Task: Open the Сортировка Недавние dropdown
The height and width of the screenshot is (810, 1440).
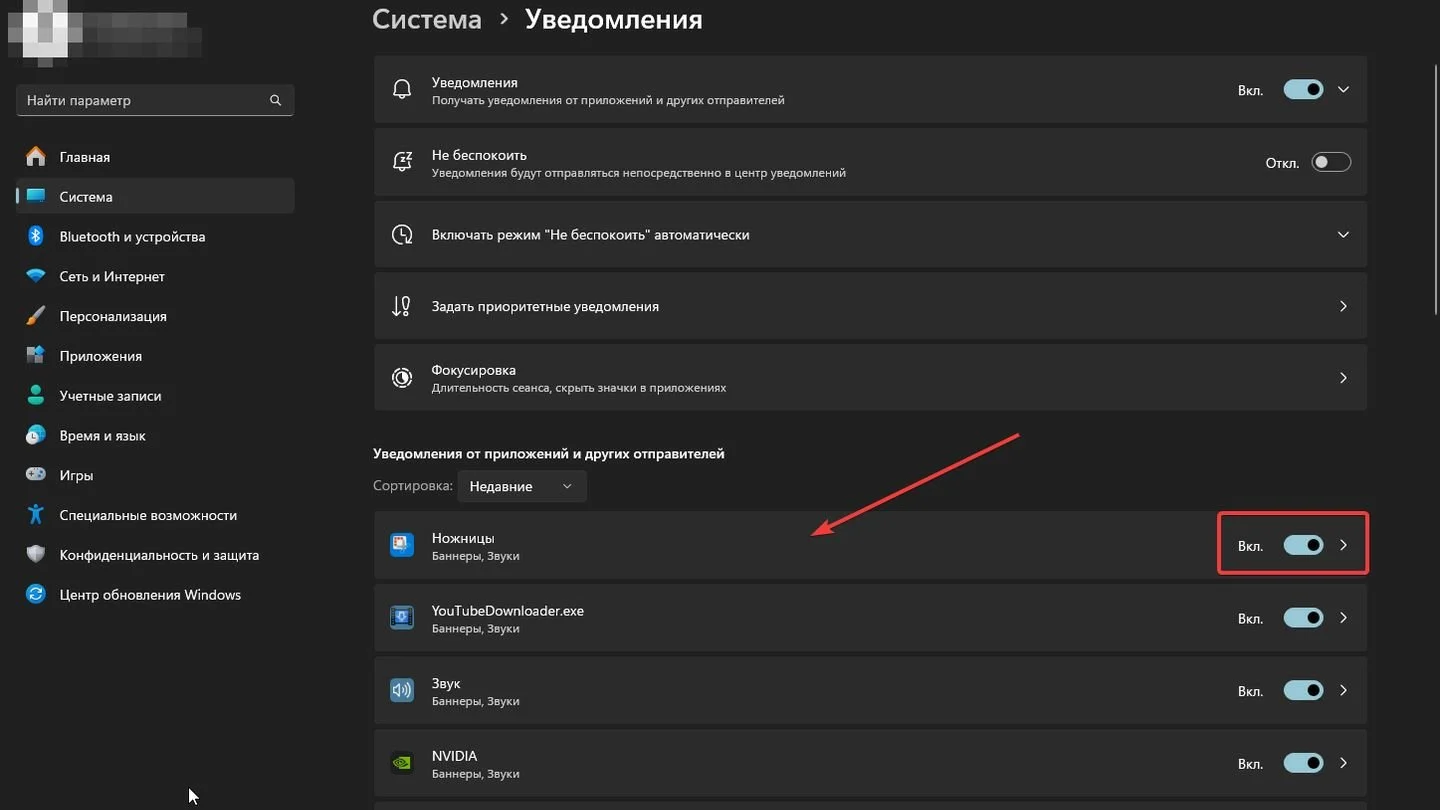Action: coord(522,486)
